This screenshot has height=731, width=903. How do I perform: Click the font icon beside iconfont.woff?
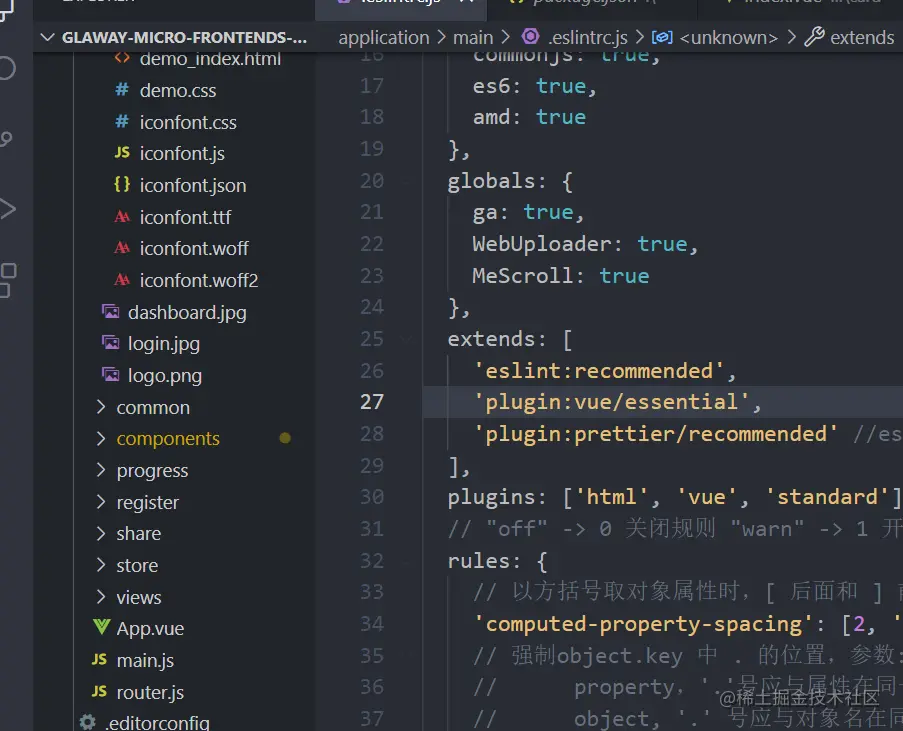(122, 248)
